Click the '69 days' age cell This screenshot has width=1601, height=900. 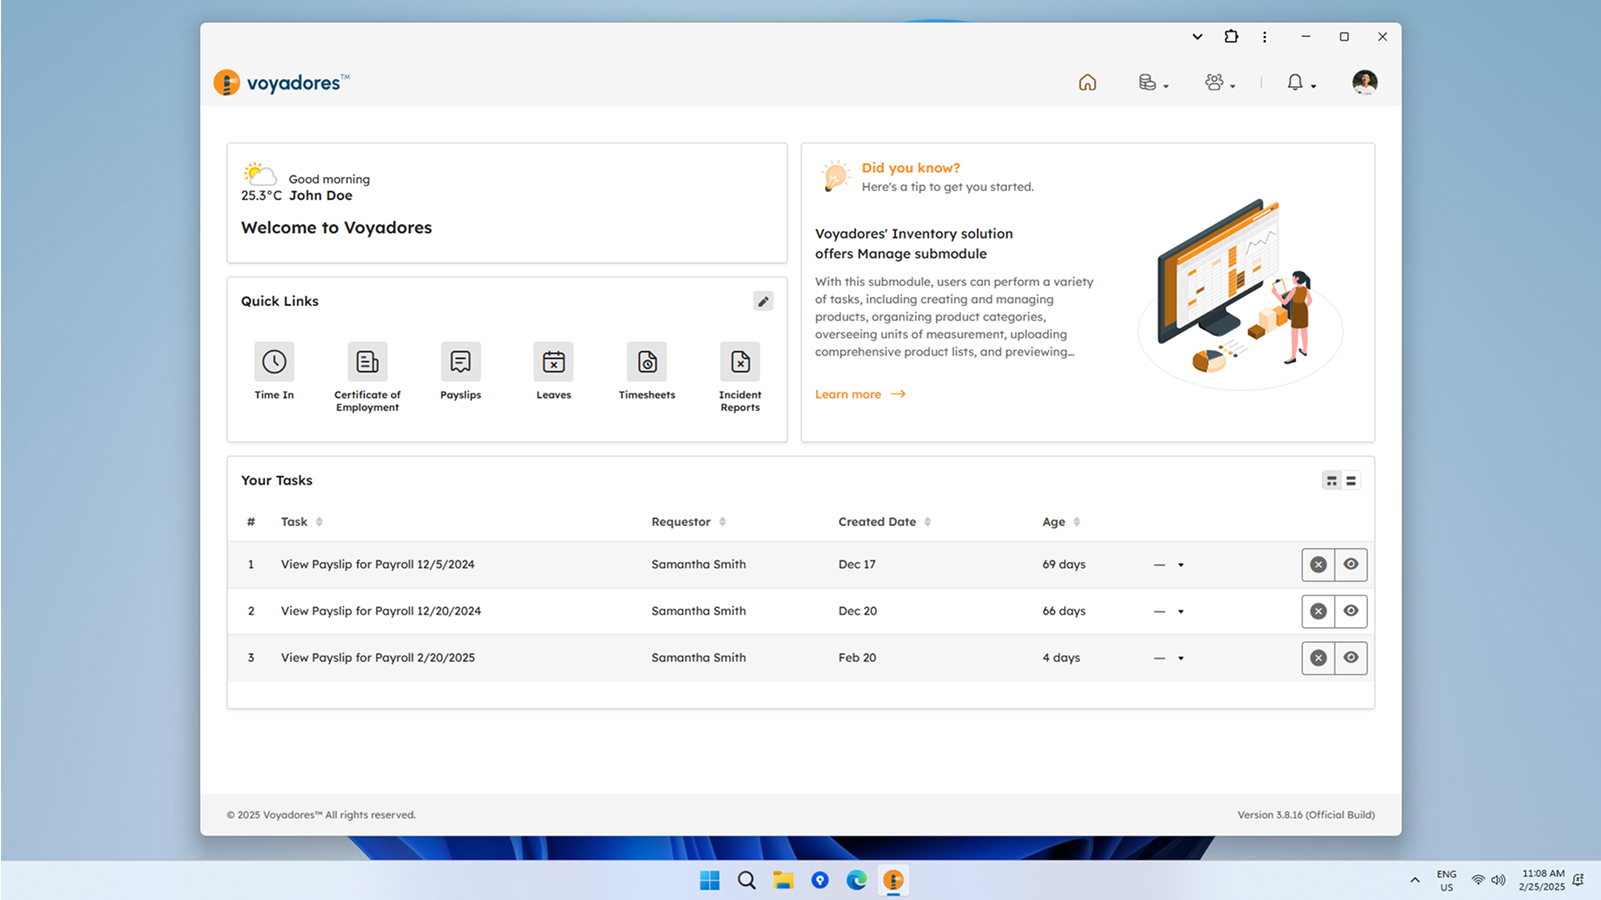pos(1064,564)
